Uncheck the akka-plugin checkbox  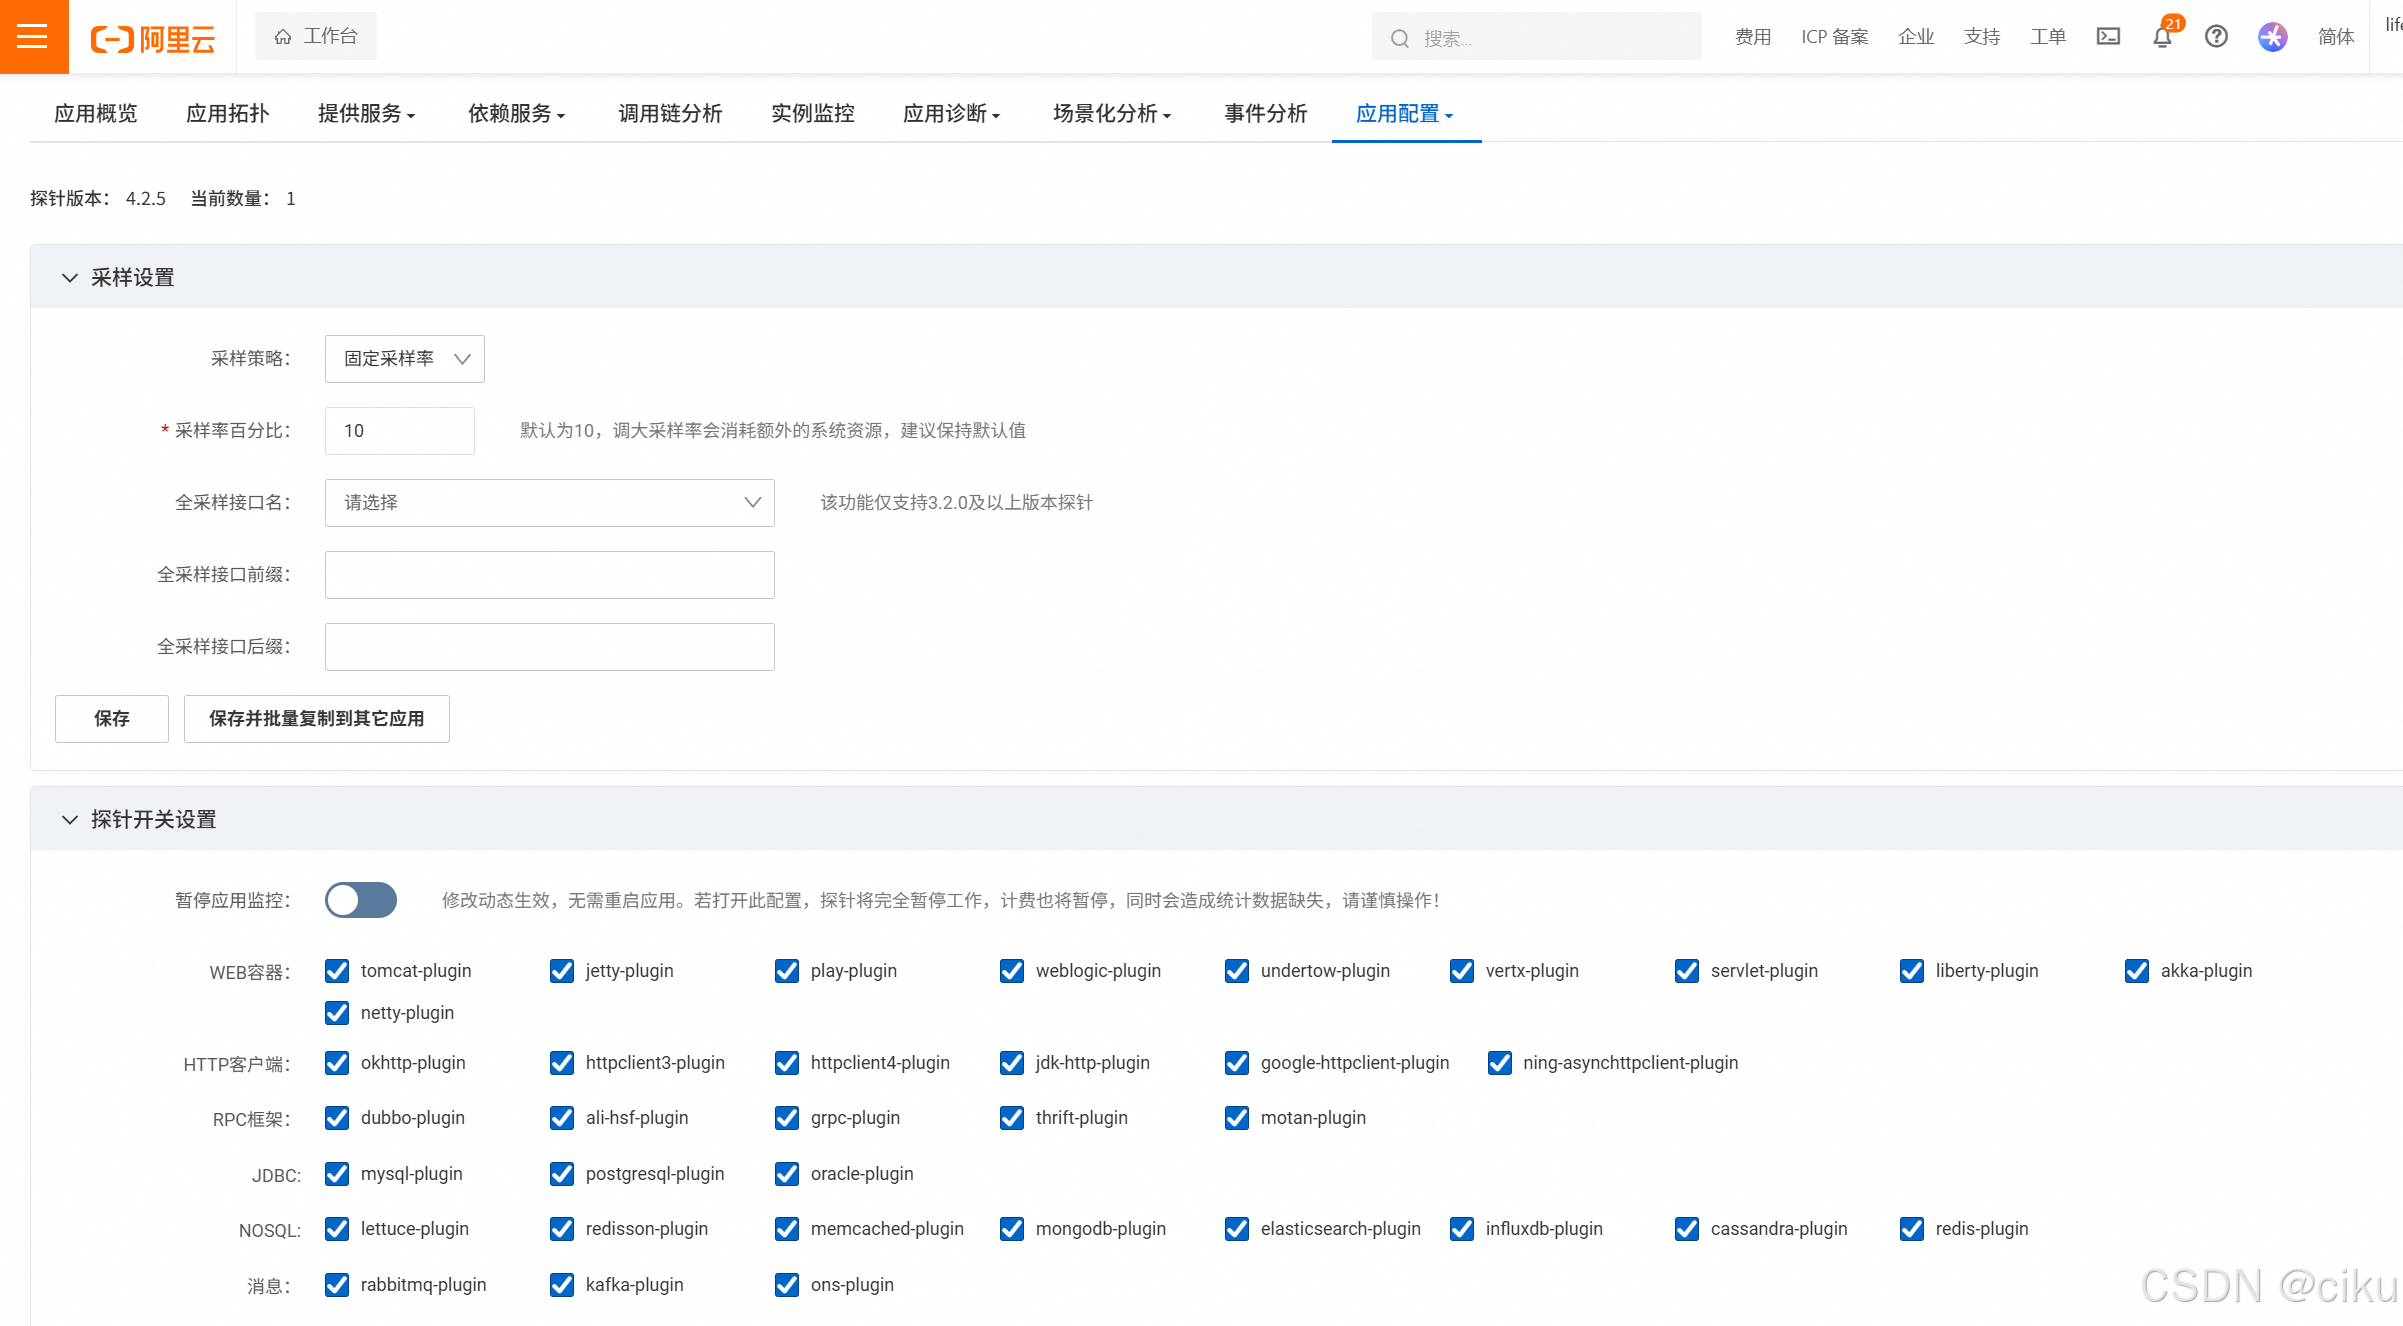(x=2137, y=971)
